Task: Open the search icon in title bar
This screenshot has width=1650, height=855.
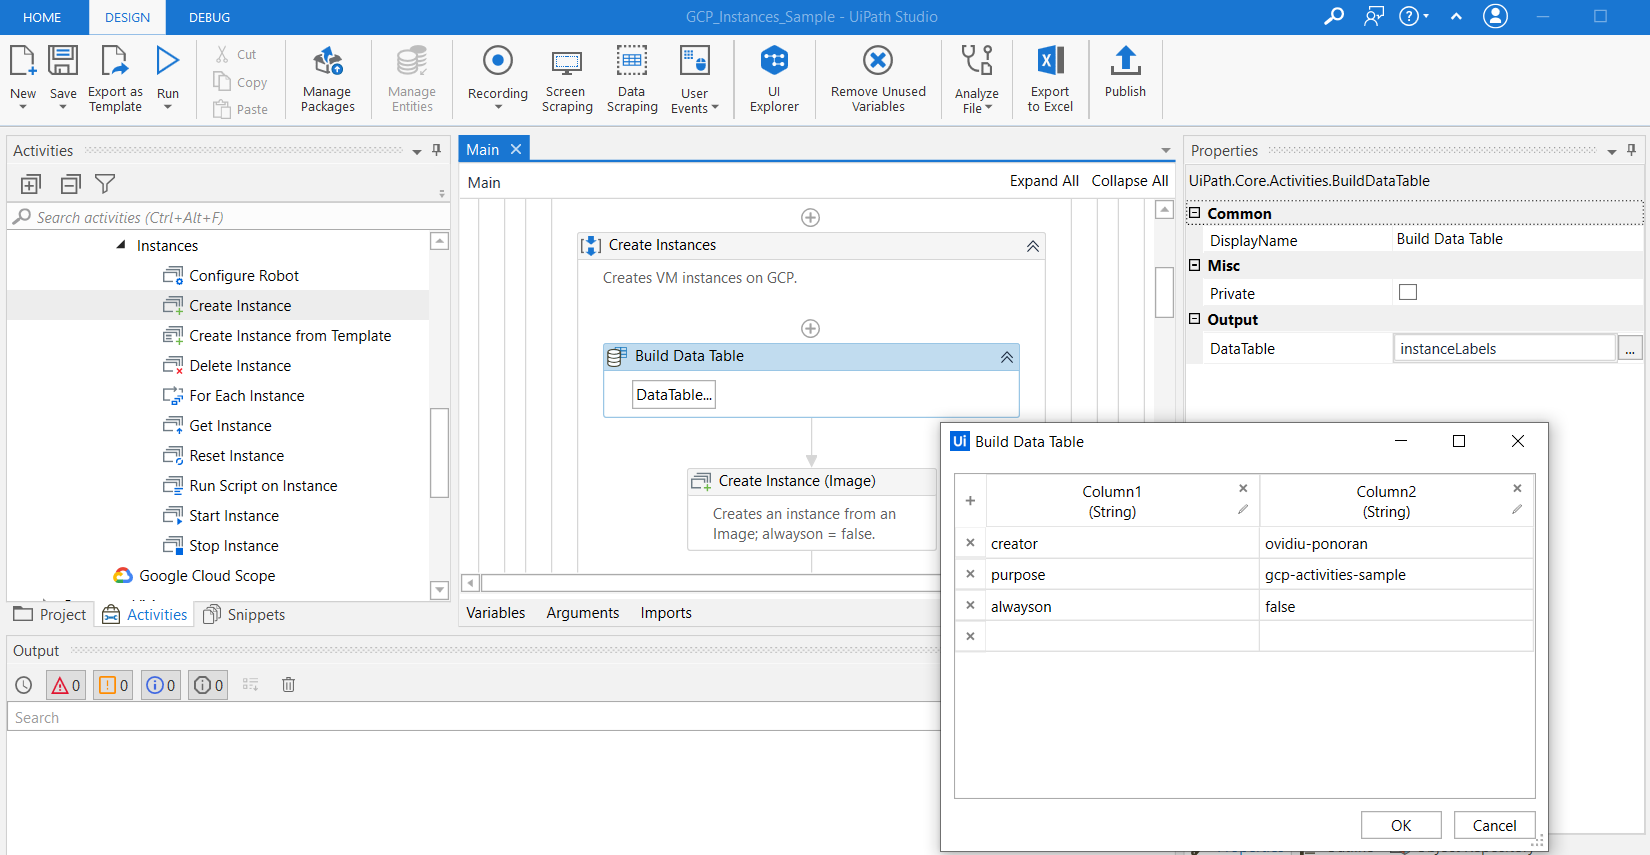Action: [x=1334, y=16]
